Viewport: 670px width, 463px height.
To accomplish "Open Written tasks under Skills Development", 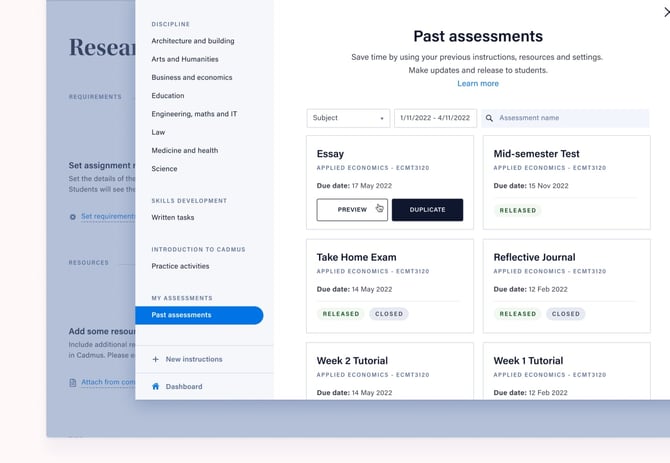I will [x=173, y=218].
